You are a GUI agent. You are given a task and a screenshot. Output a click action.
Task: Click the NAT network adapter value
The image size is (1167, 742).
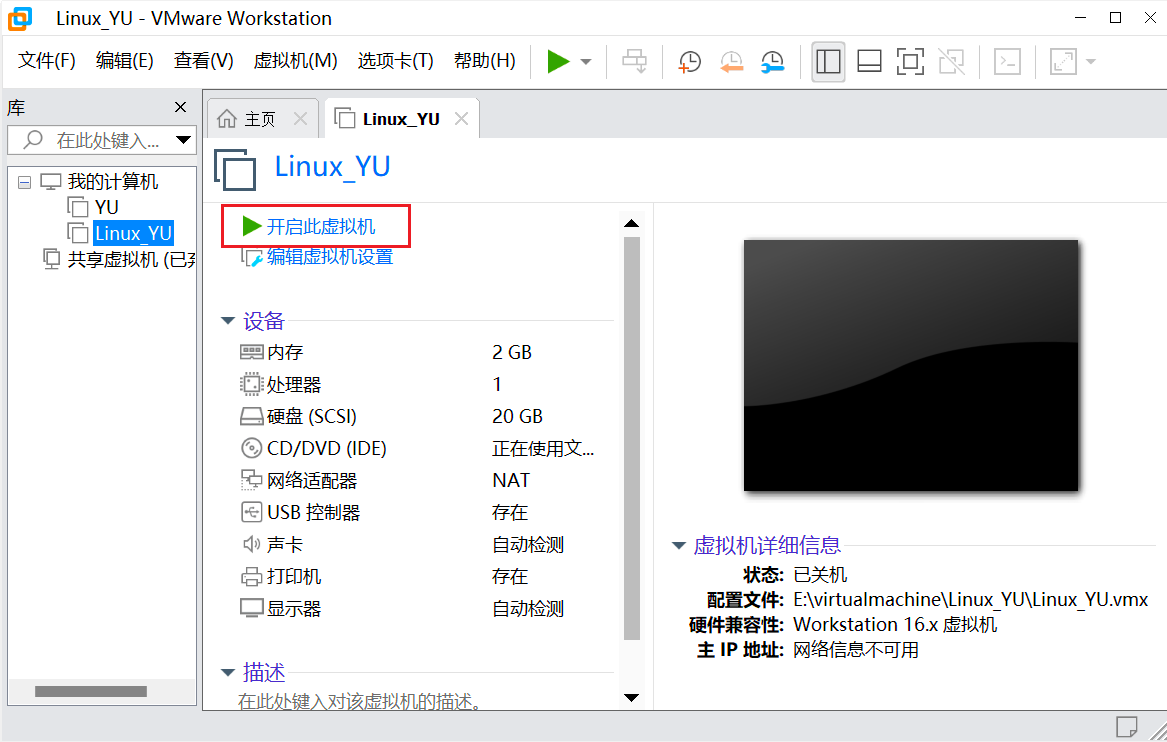point(511,480)
